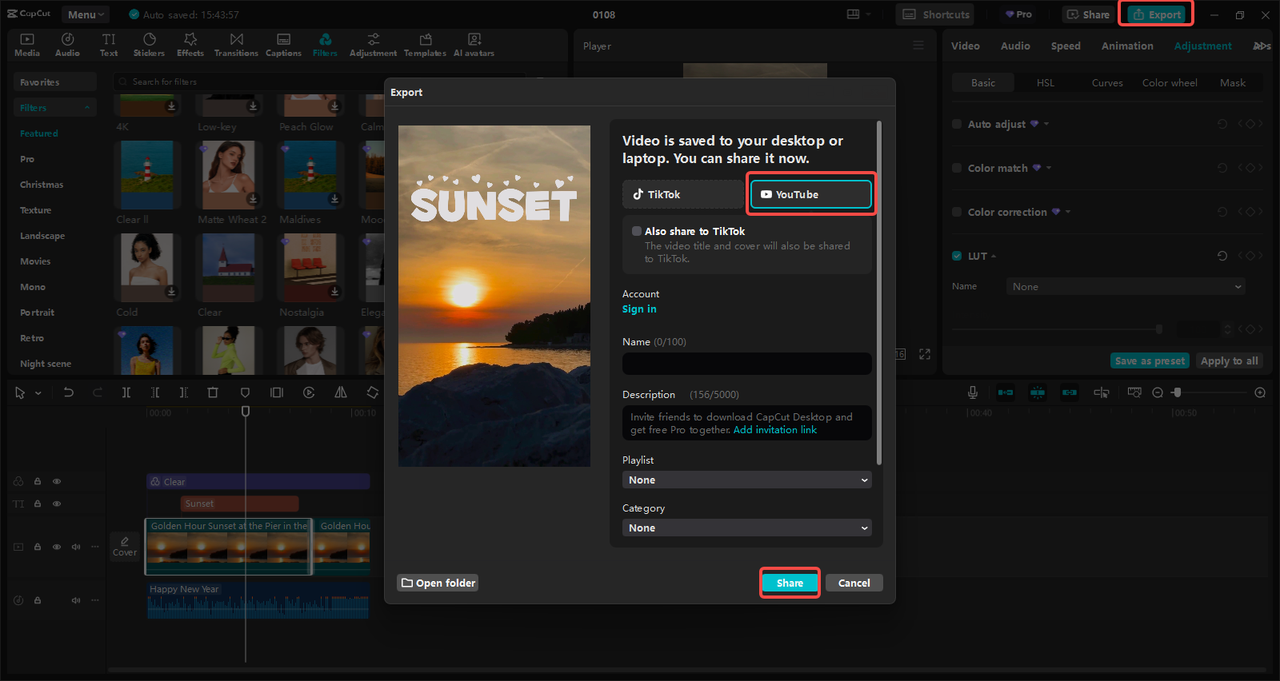Open the Stickers panel
This screenshot has height=681, width=1280.
pyautogui.click(x=149, y=44)
